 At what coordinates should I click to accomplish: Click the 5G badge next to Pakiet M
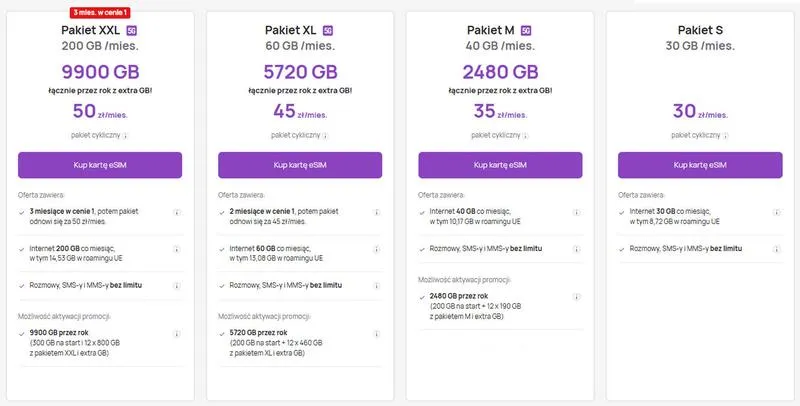coord(526,31)
